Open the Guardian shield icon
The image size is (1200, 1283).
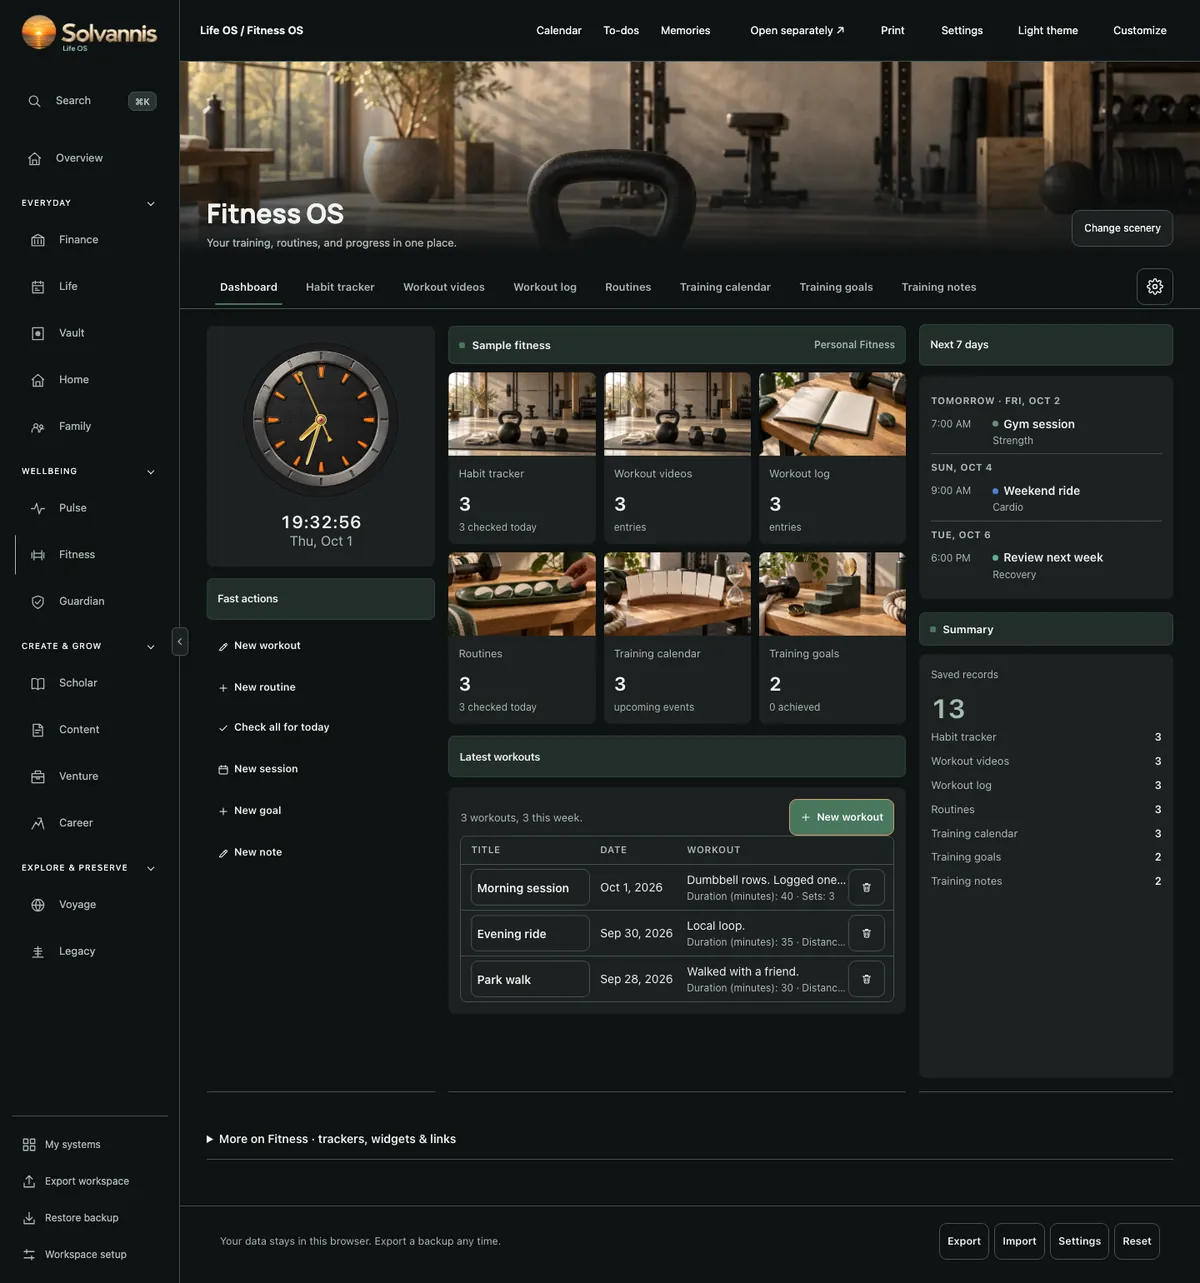point(38,601)
